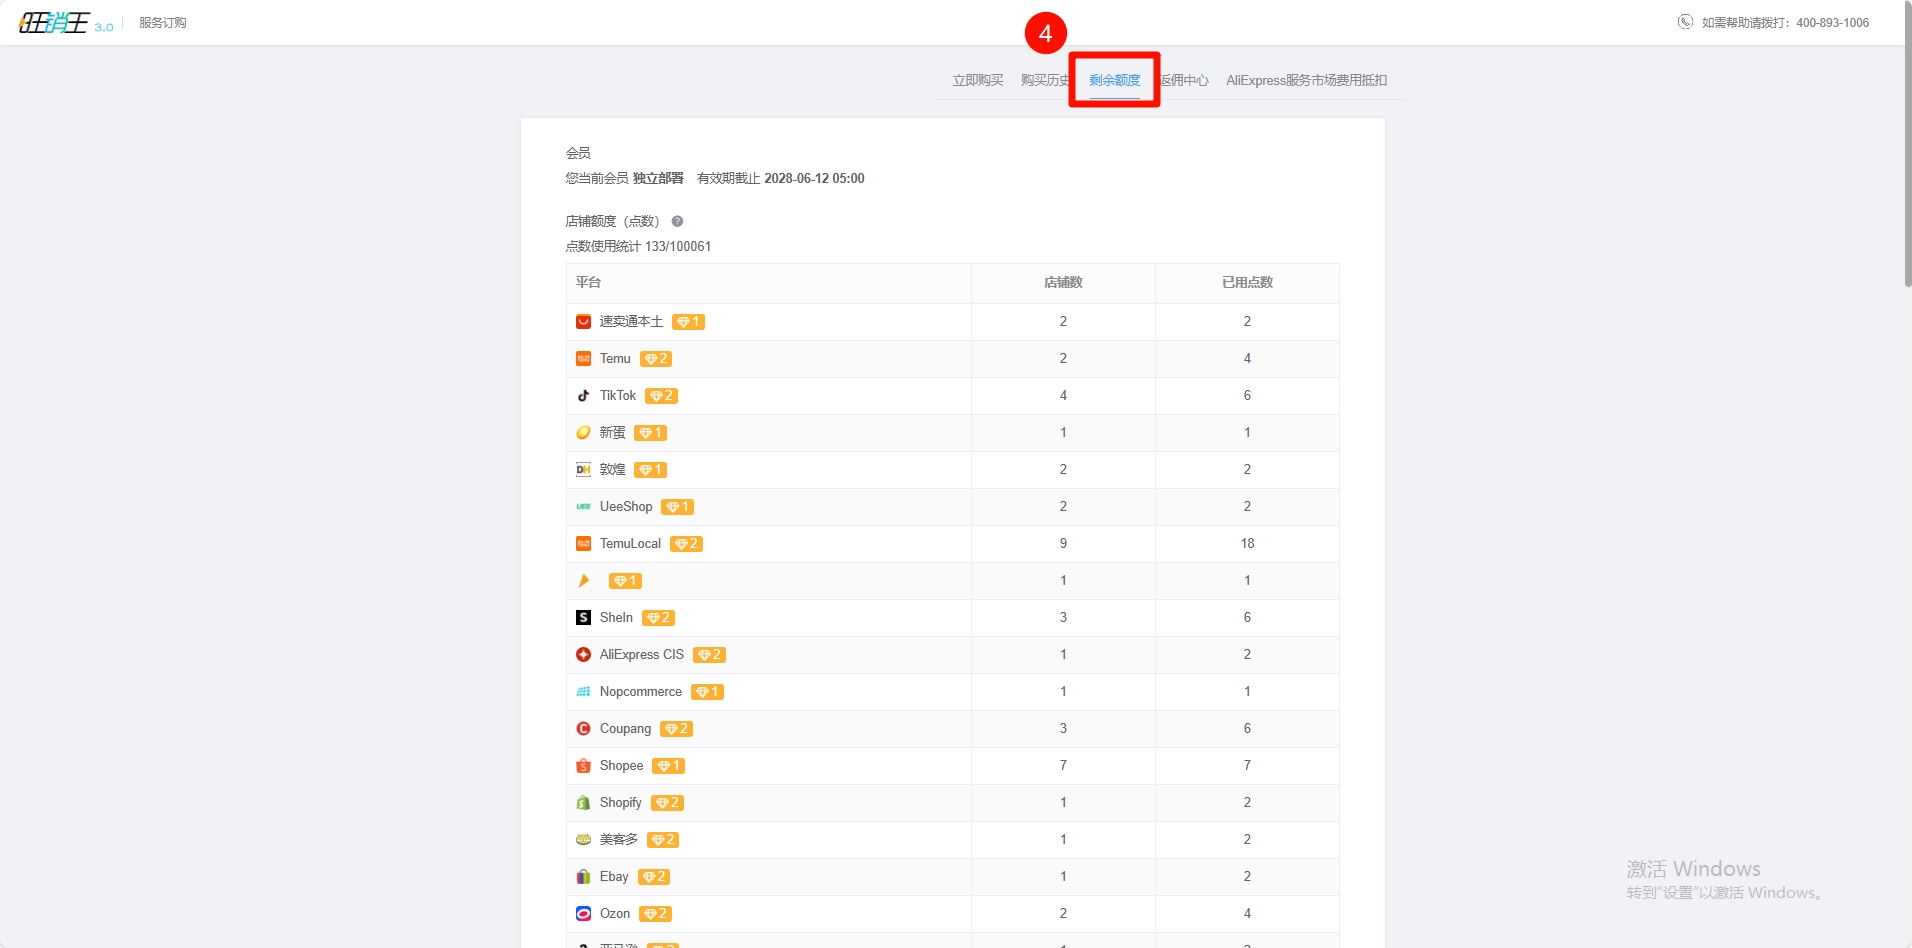Select the 剩余额度 tab
The height and width of the screenshot is (948, 1912).
click(1114, 80)
